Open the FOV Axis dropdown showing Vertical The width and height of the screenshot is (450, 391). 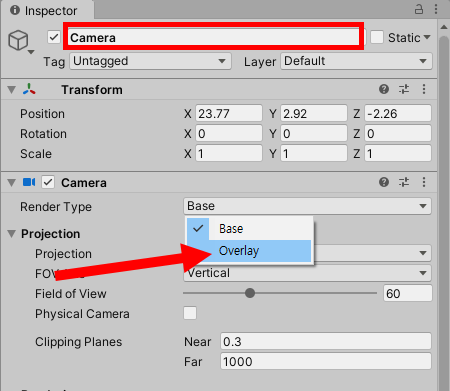[307, 273]
